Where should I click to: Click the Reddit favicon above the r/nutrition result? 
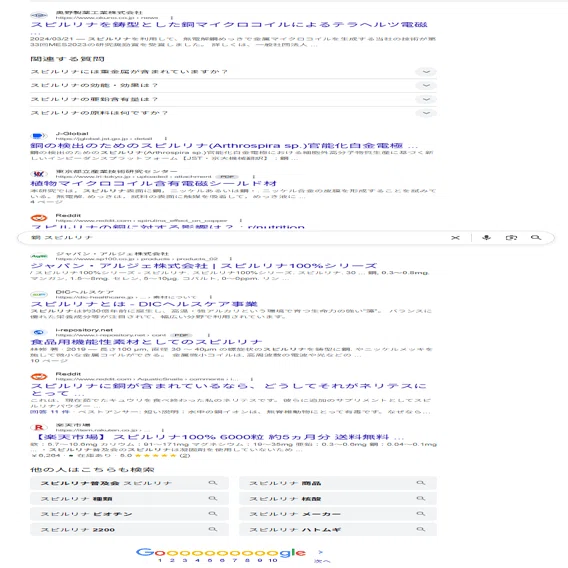point(39,218)
